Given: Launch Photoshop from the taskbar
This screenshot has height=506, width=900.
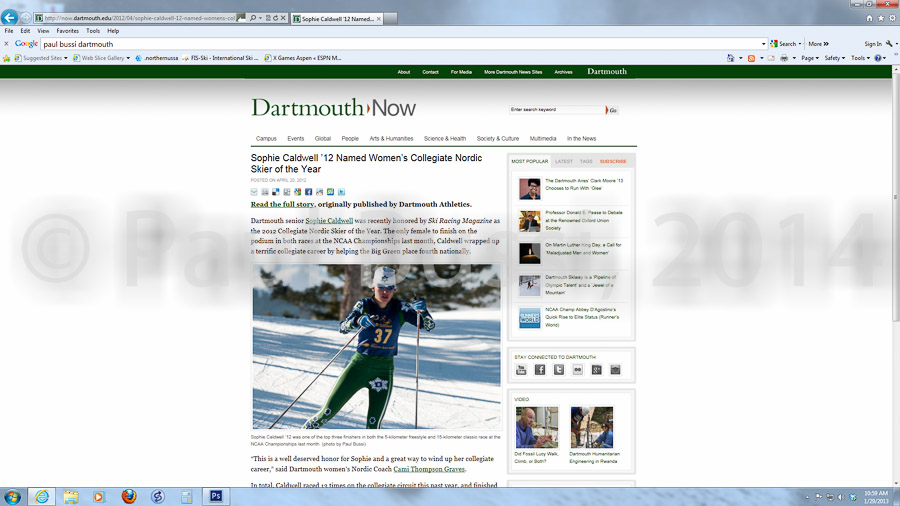Looking at the screenshot, I should (x=216, y=496).
